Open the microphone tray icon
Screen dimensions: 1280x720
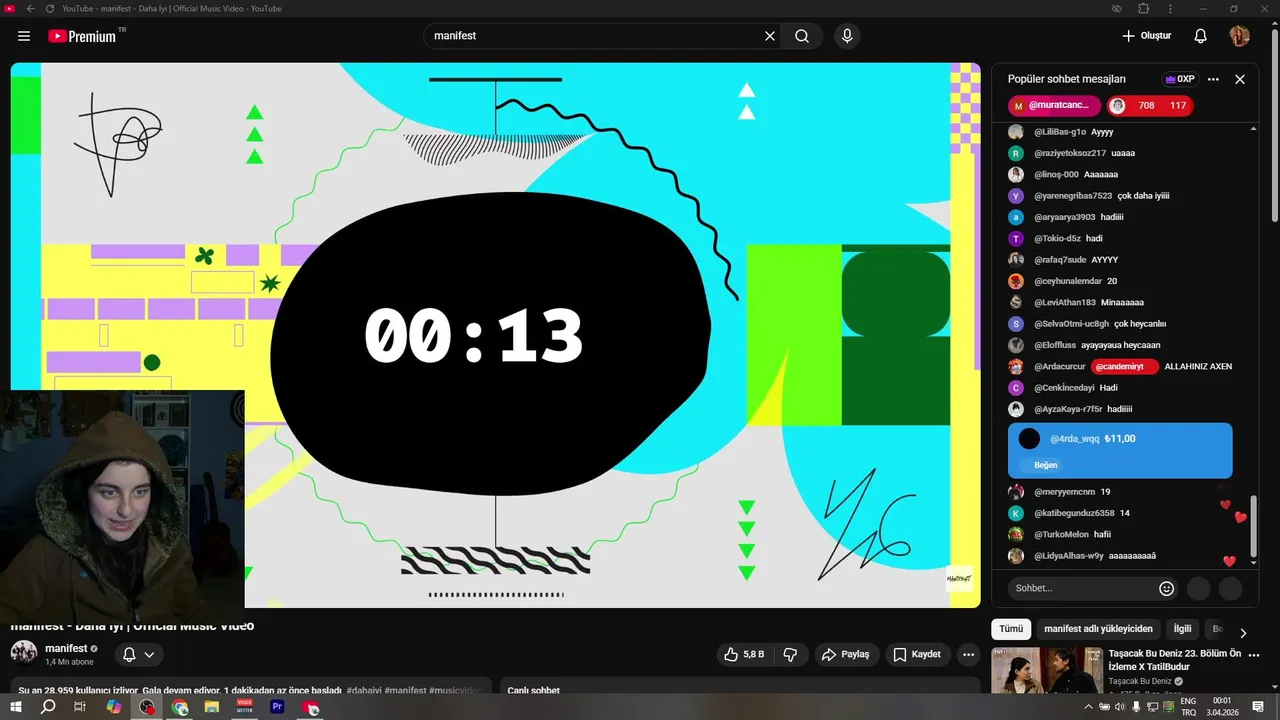click(x=1135, y=707)
